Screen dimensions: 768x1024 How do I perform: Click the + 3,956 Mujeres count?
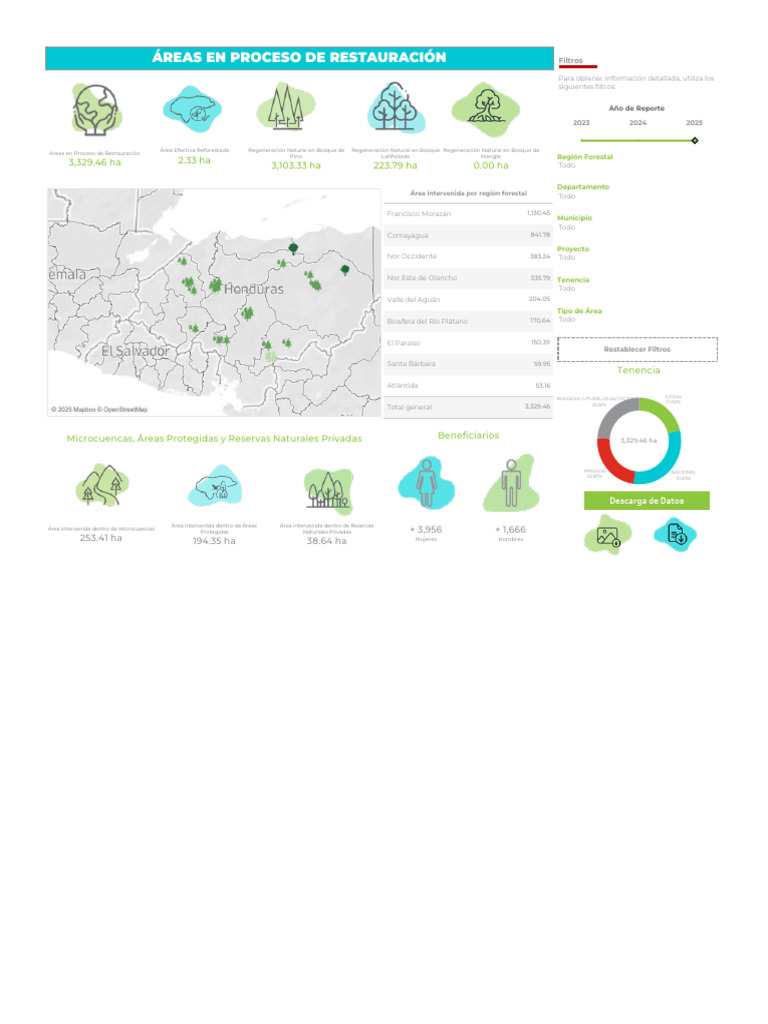pos(426,529)
